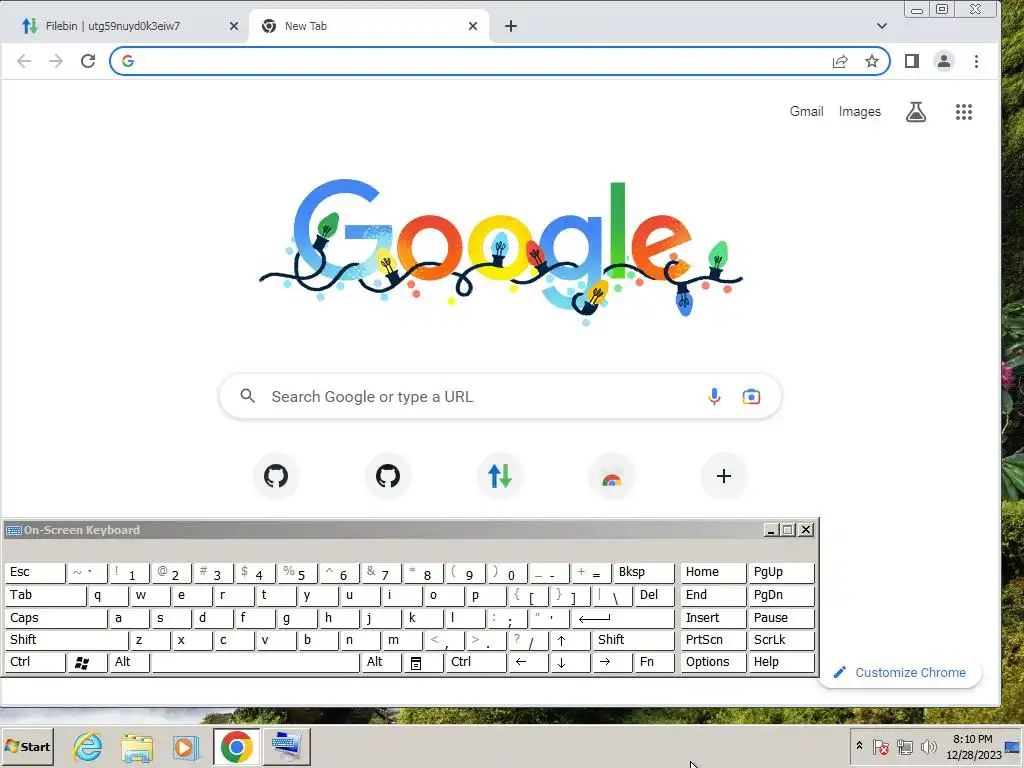Image resolution: width=1024 pixels, height=768 pixels.
Task: Search by image with Lens camera
Action: [x=751, y=396]
